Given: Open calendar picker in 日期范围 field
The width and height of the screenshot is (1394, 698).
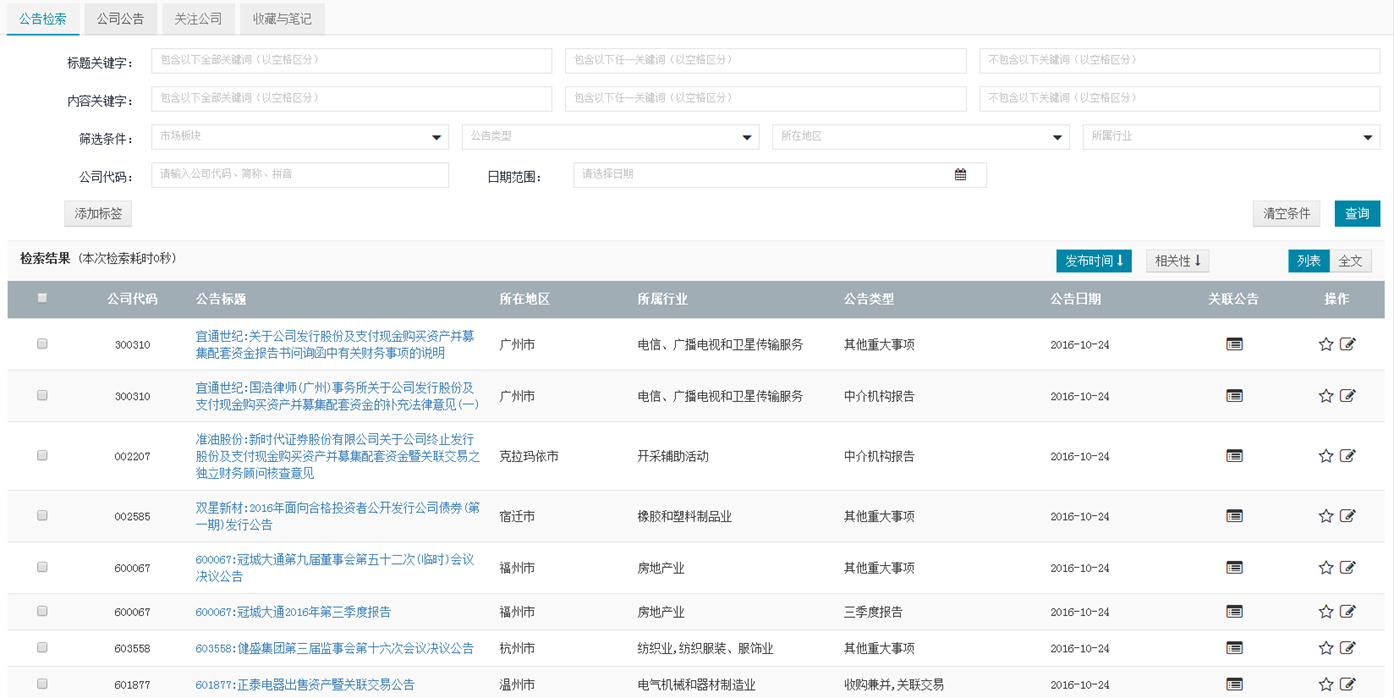Looking at the screenshot, I should 960,174.
